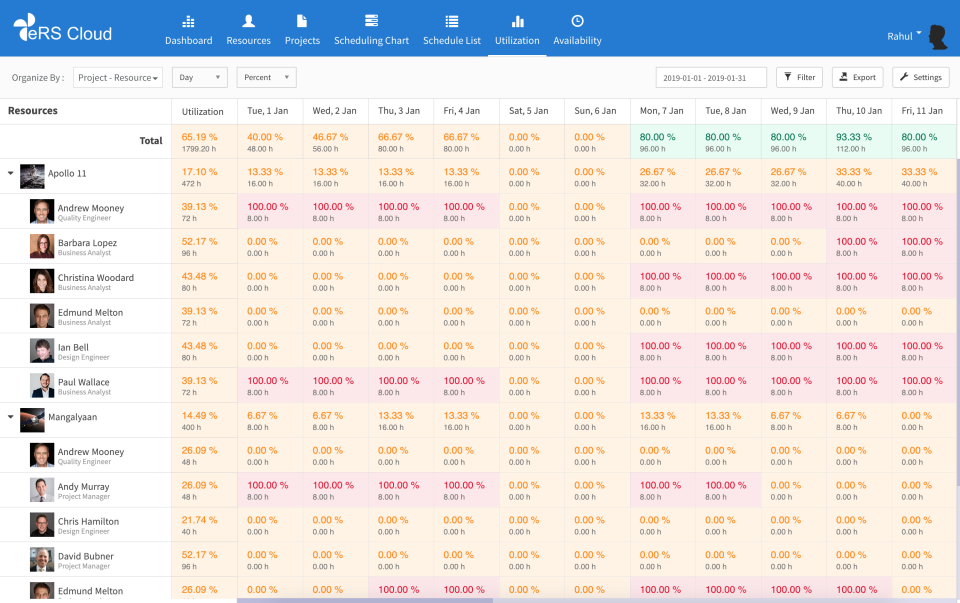The width and height of the screenshot is (960, 603).
Task: Switch to the Utilization tab
Action: click(517, 30)
